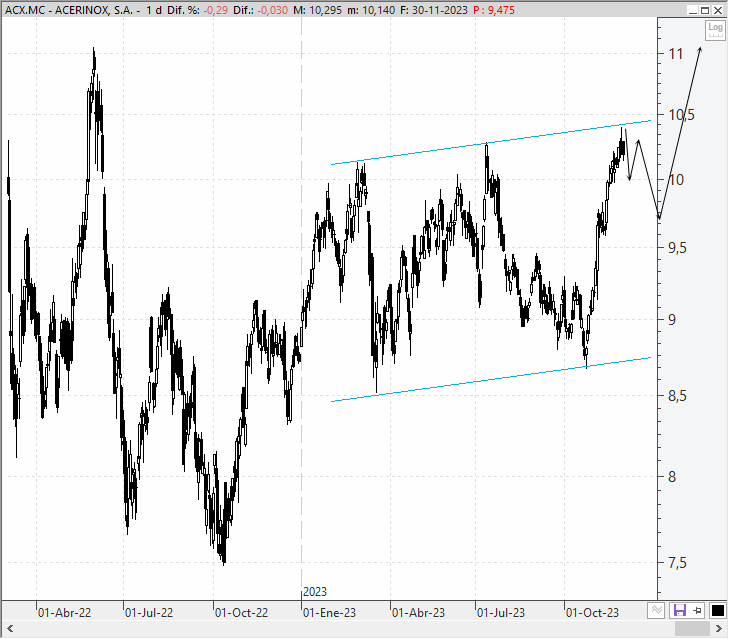Viewport: 729px width, 639px height.
Task: Click the 8 price axis label
Action: pyautogui.click(x=672, y=477)
